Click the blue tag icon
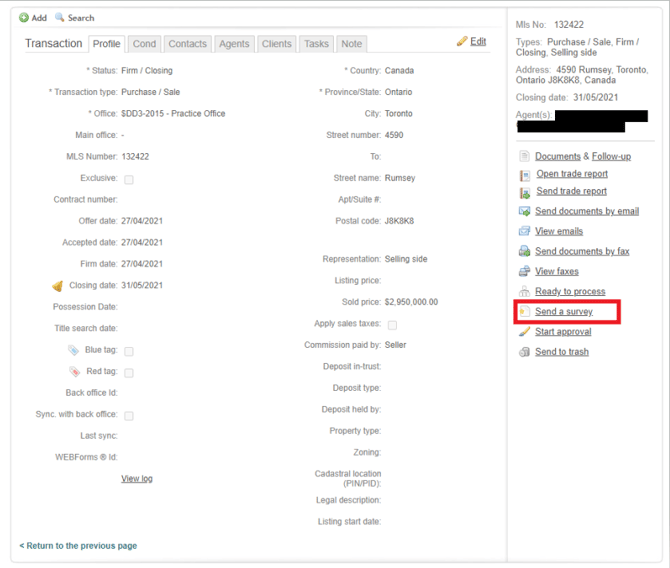Image resolution: width=670 pixels, height=568 pixels. coord(73,350)
